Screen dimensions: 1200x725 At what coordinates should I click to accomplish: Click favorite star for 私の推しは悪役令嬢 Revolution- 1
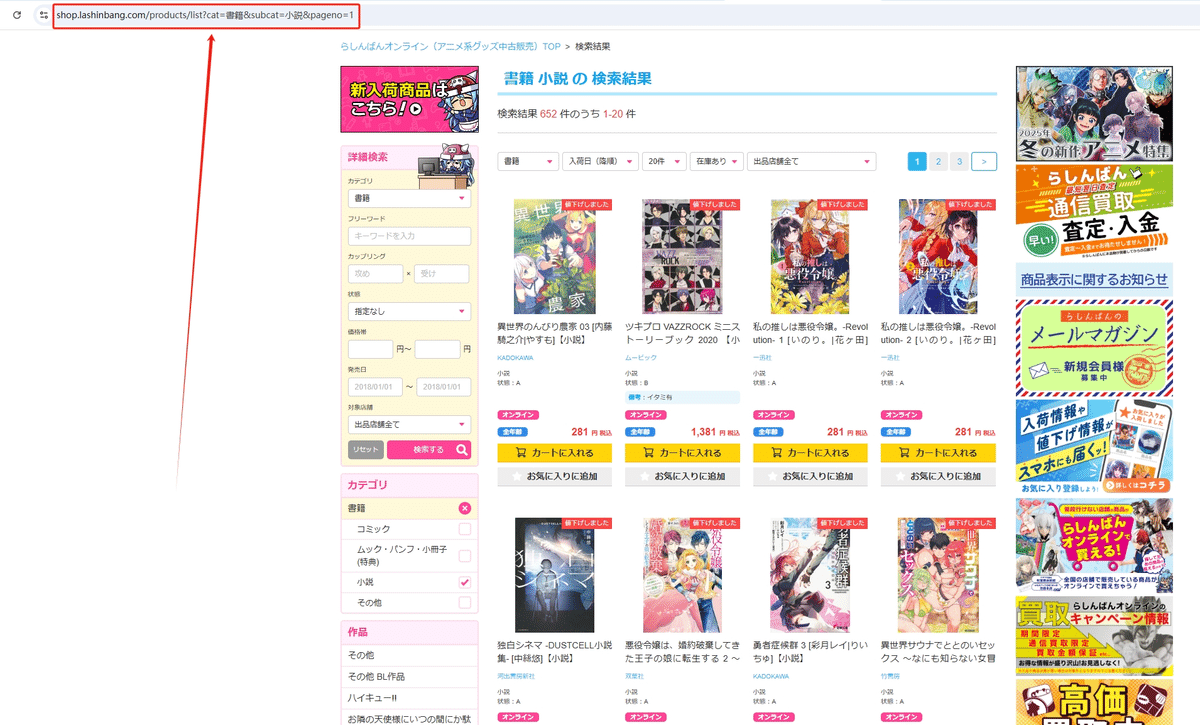773,477
